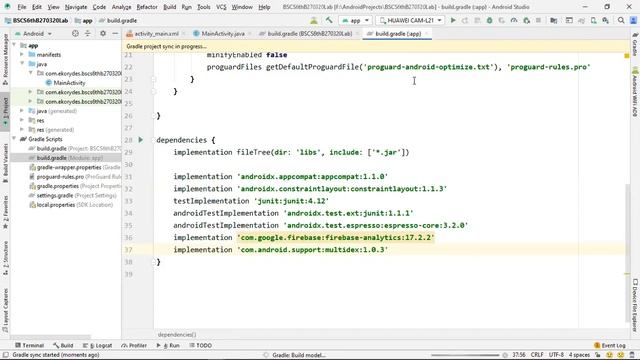The image size is (640, 360).
Task: Switch to the activity_main.xml tab
Action: [x=156, y=34]
